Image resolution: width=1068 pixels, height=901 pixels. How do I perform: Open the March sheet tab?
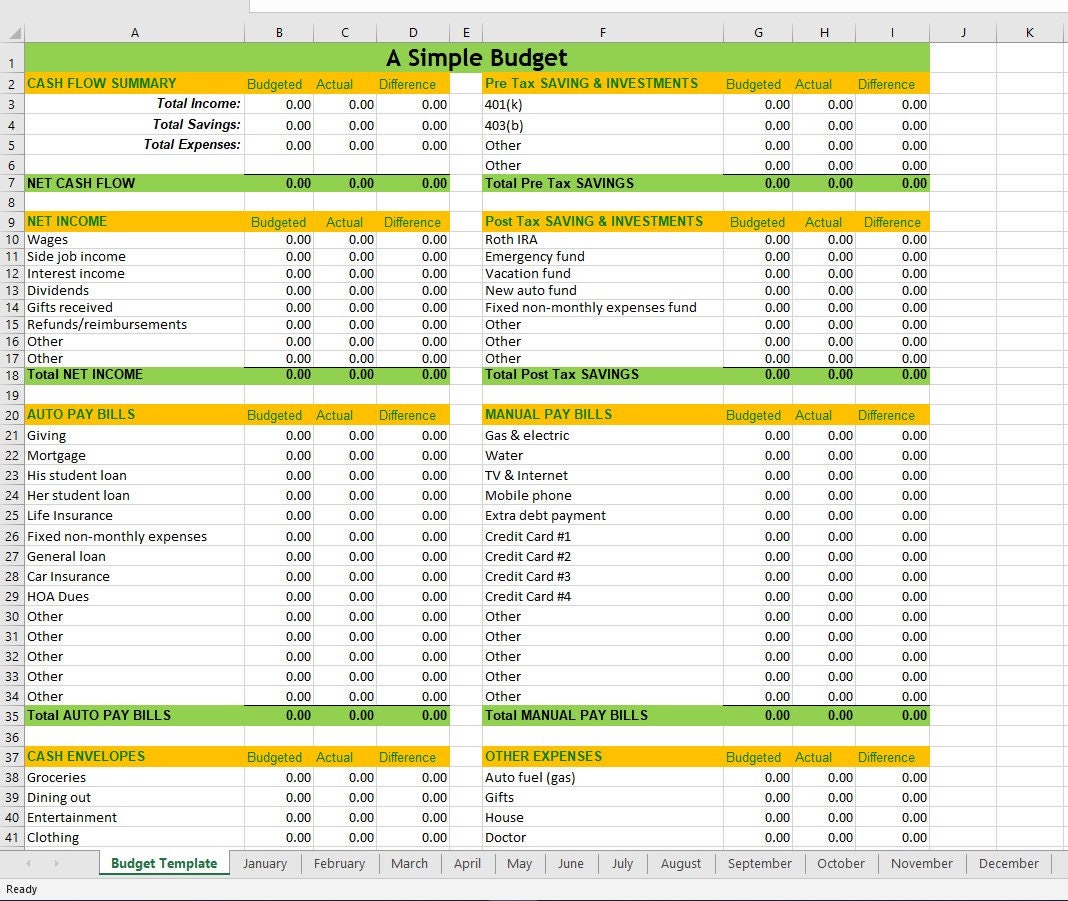(x=409, y=864)
